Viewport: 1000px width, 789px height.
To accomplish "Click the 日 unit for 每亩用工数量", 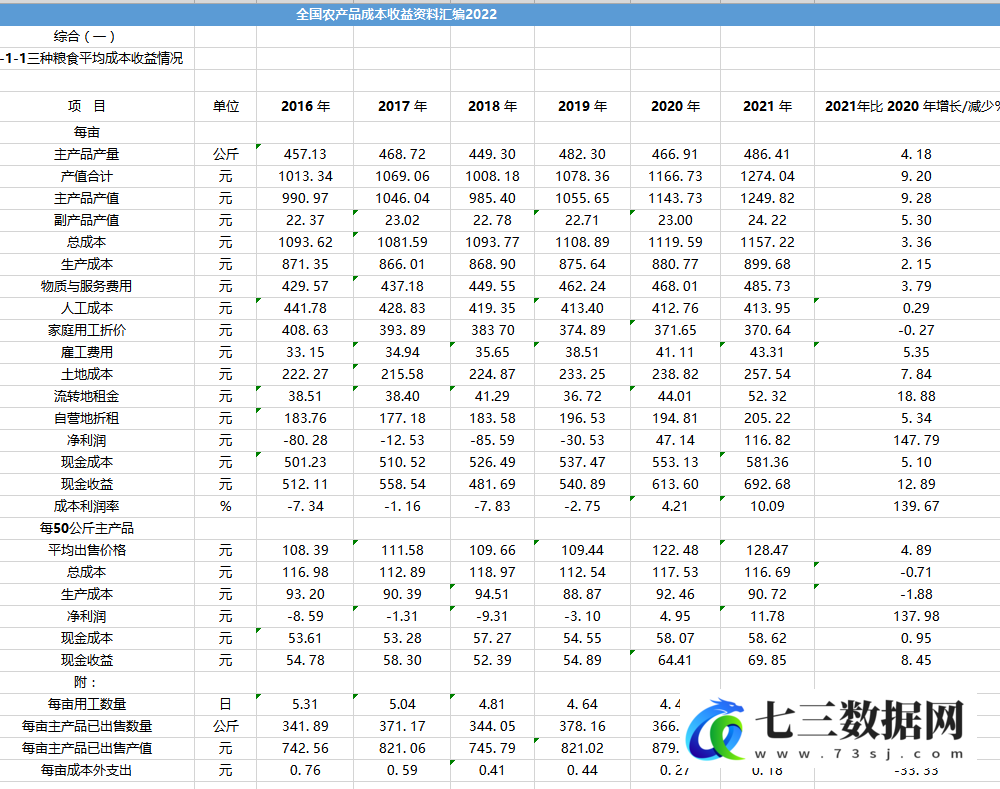I will [x=226, y=704].
